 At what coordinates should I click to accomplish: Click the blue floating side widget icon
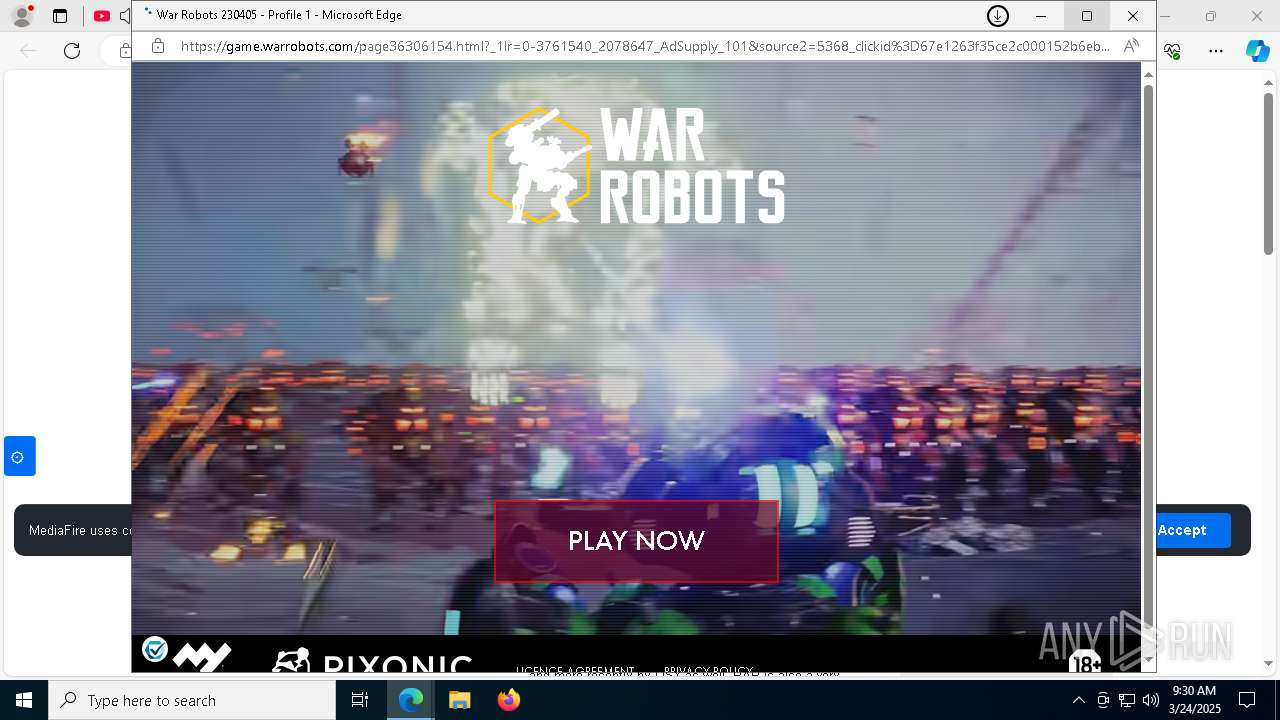tap(19, 456)
